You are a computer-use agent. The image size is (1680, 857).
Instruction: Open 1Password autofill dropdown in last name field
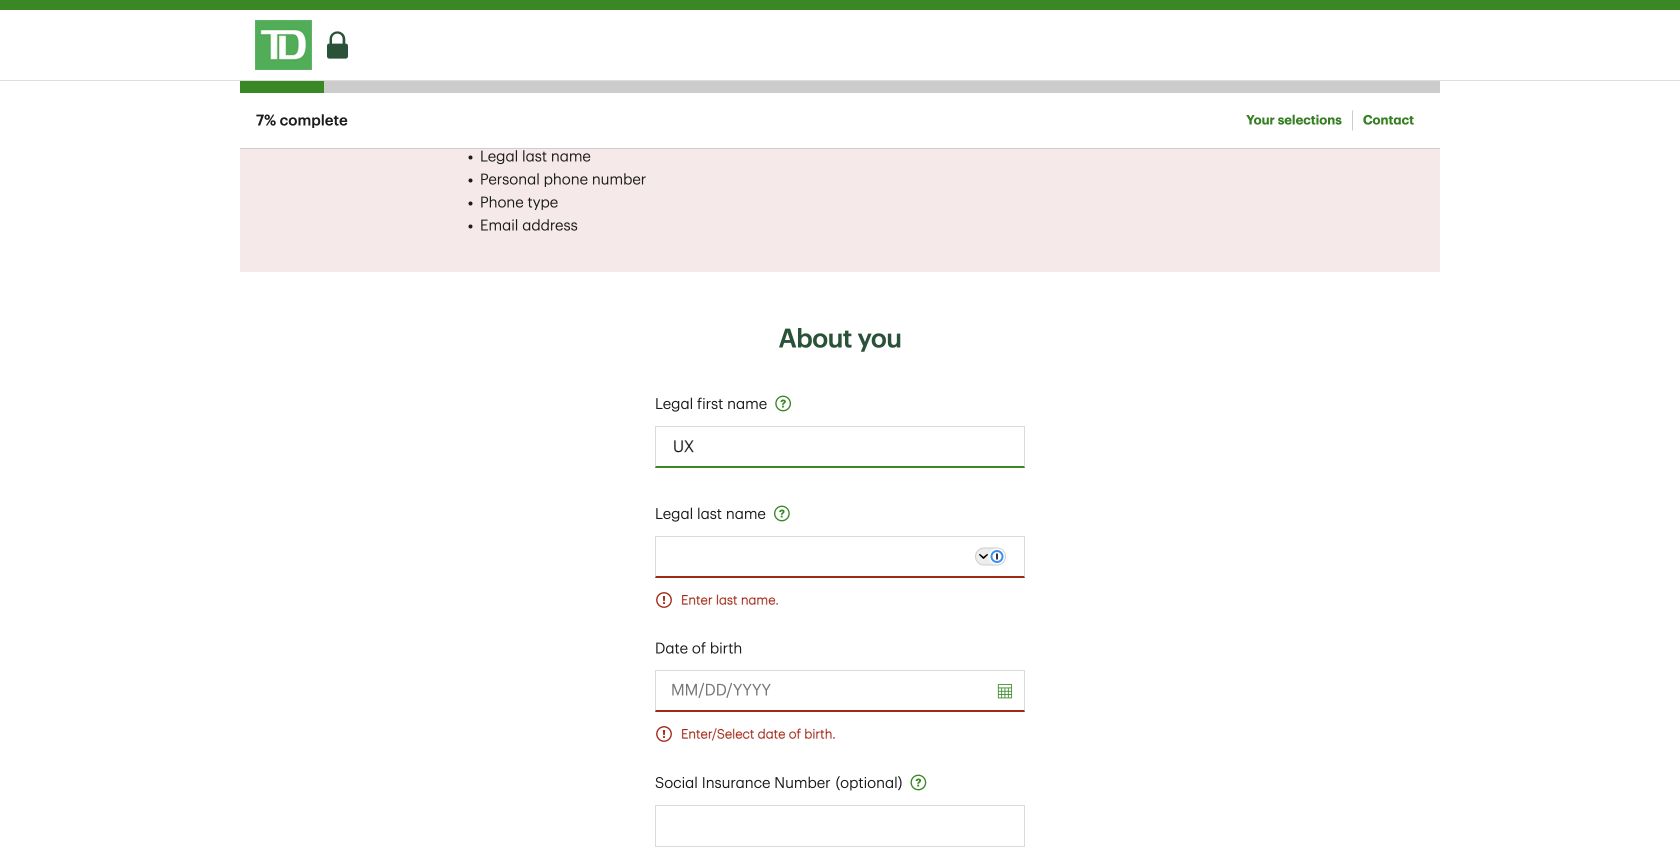click(990, 557)
